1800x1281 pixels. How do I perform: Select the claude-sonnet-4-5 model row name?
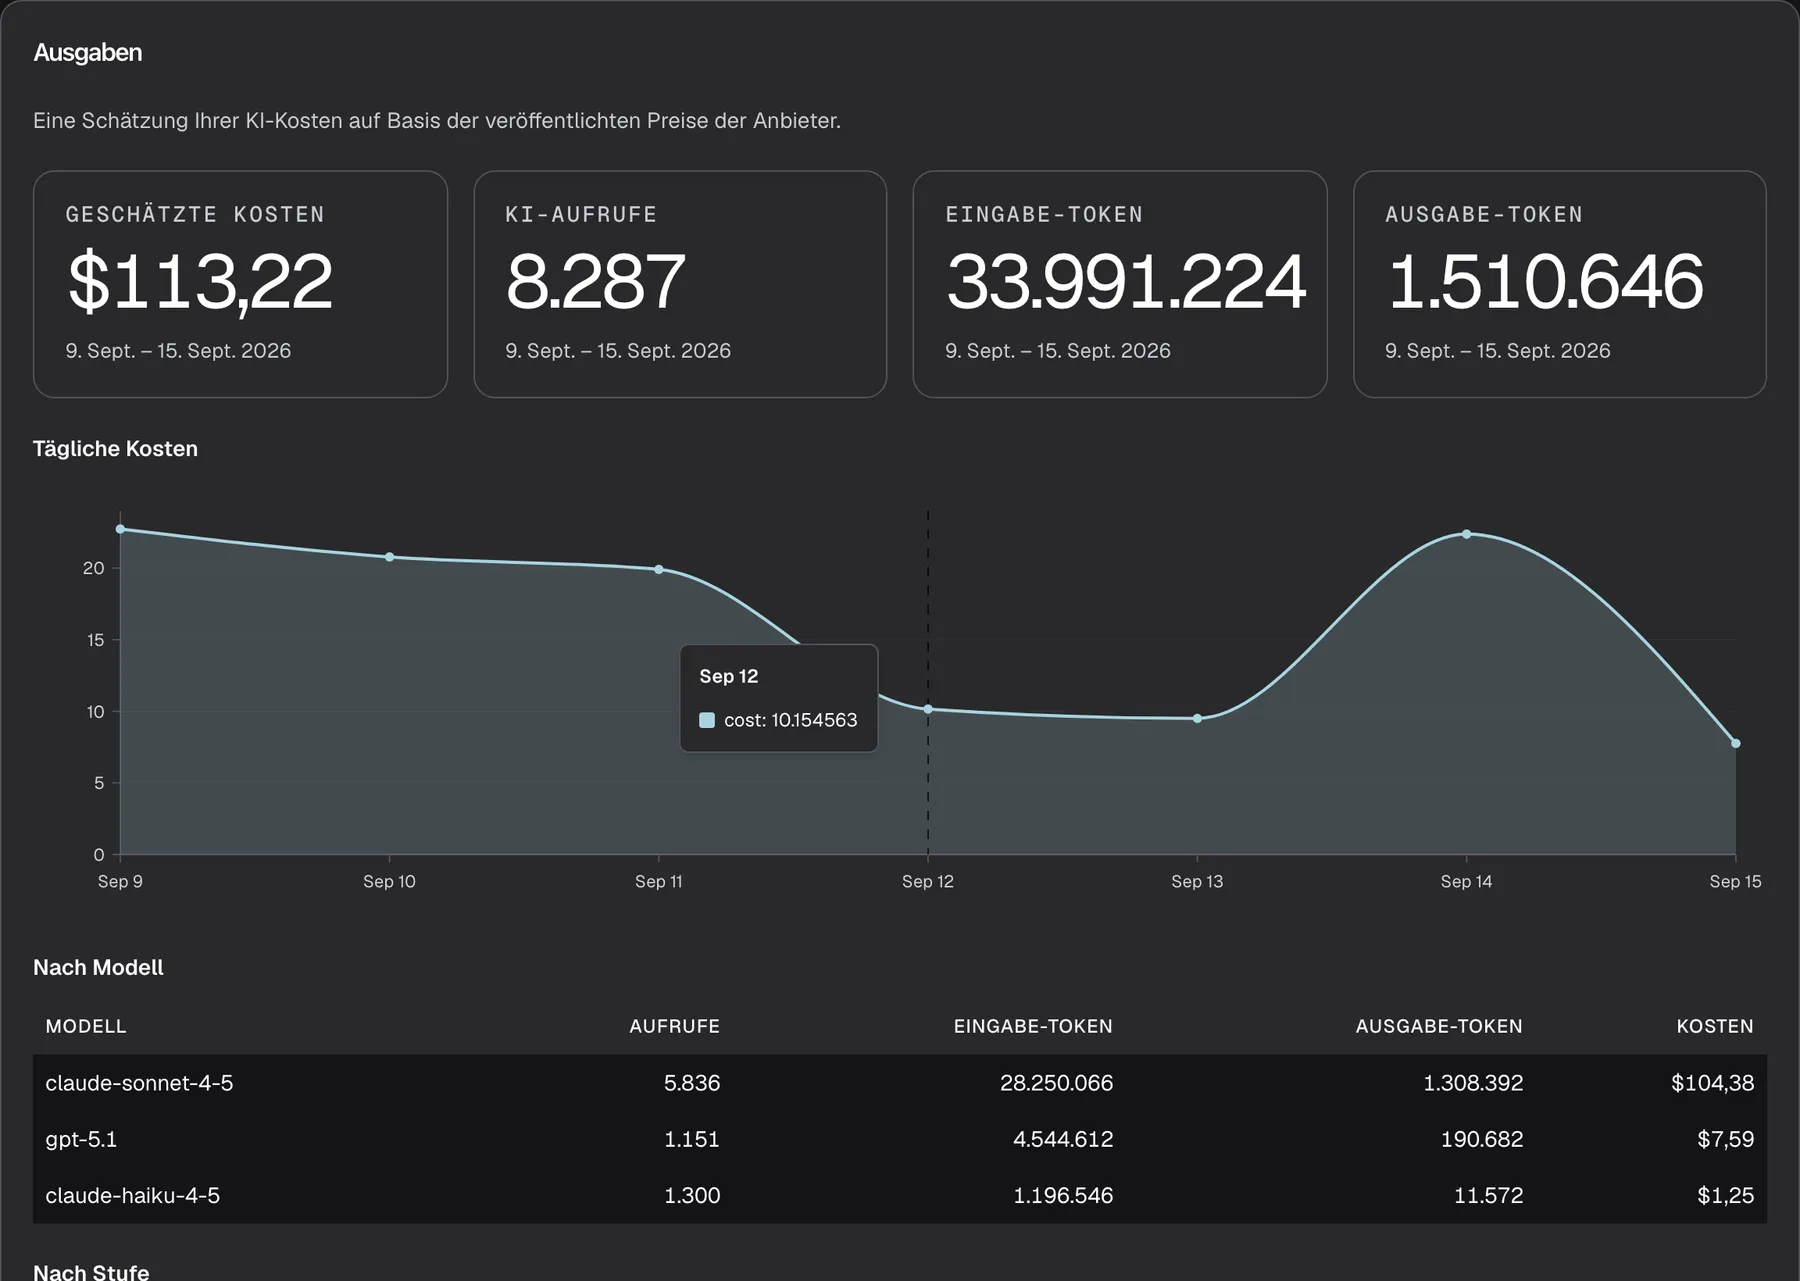click(x=139, y=1083)
